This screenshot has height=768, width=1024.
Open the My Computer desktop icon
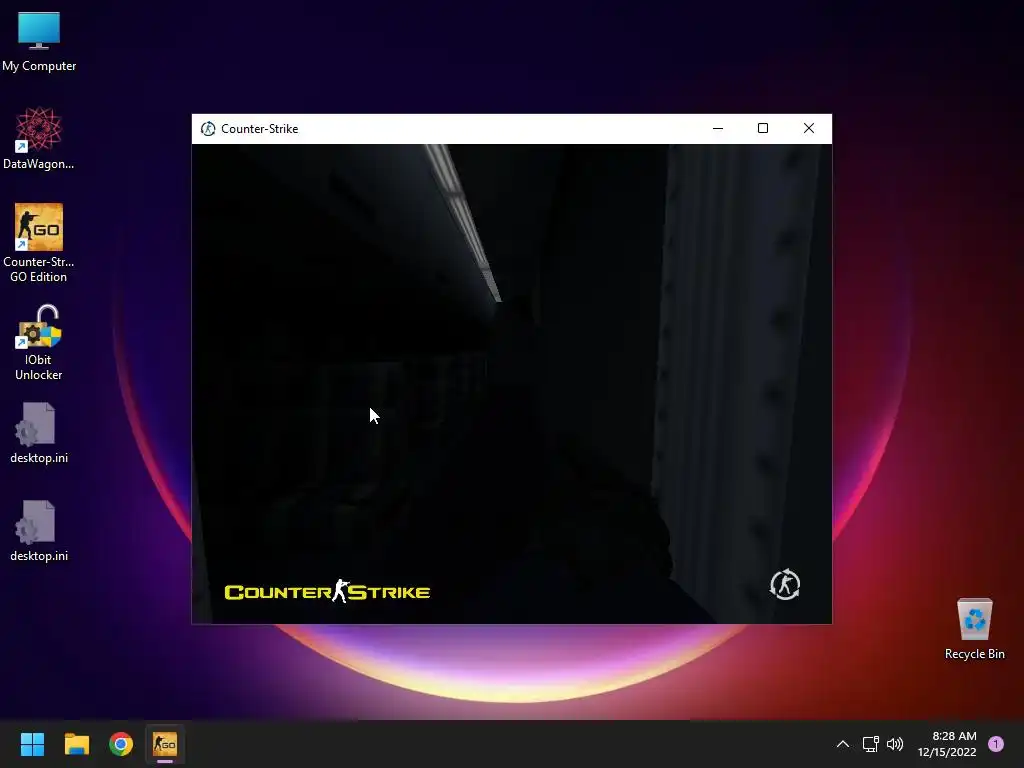point(39,41)
